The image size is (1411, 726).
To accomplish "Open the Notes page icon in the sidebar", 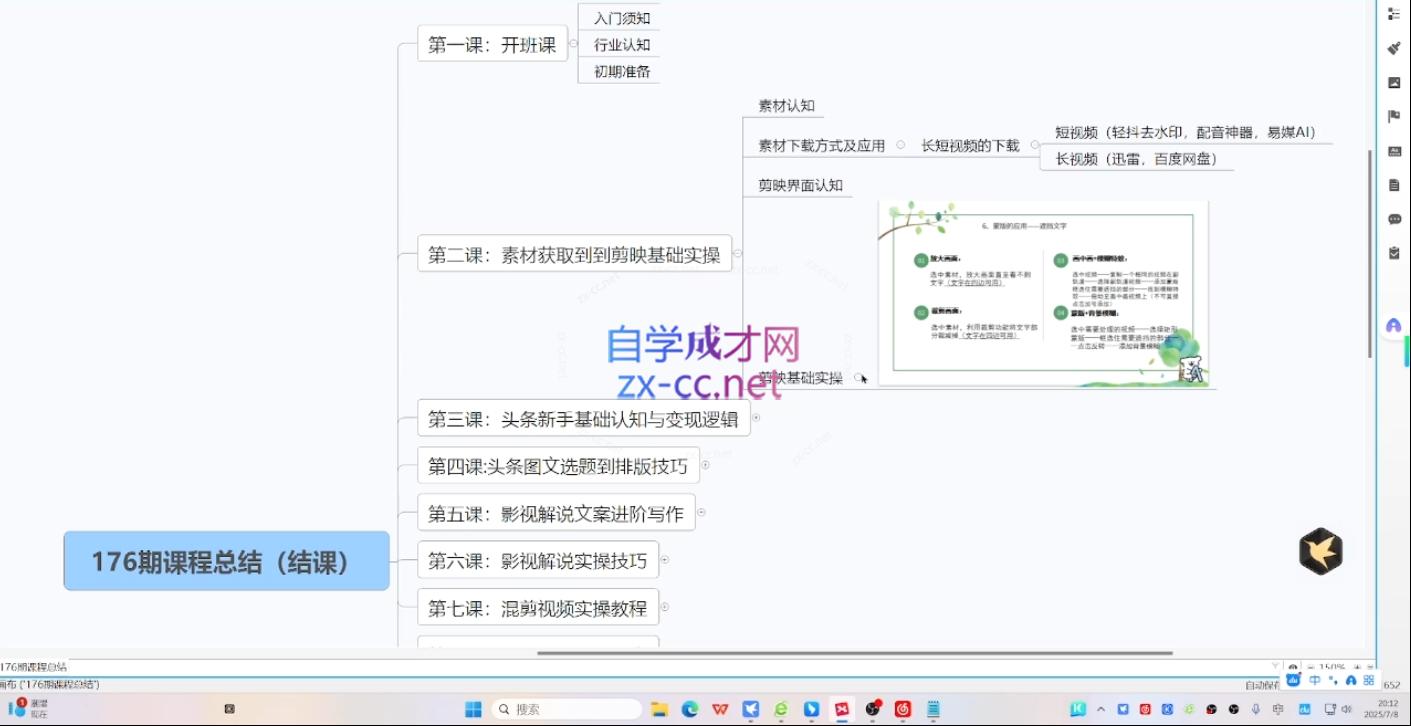I will click(1394, 185).
